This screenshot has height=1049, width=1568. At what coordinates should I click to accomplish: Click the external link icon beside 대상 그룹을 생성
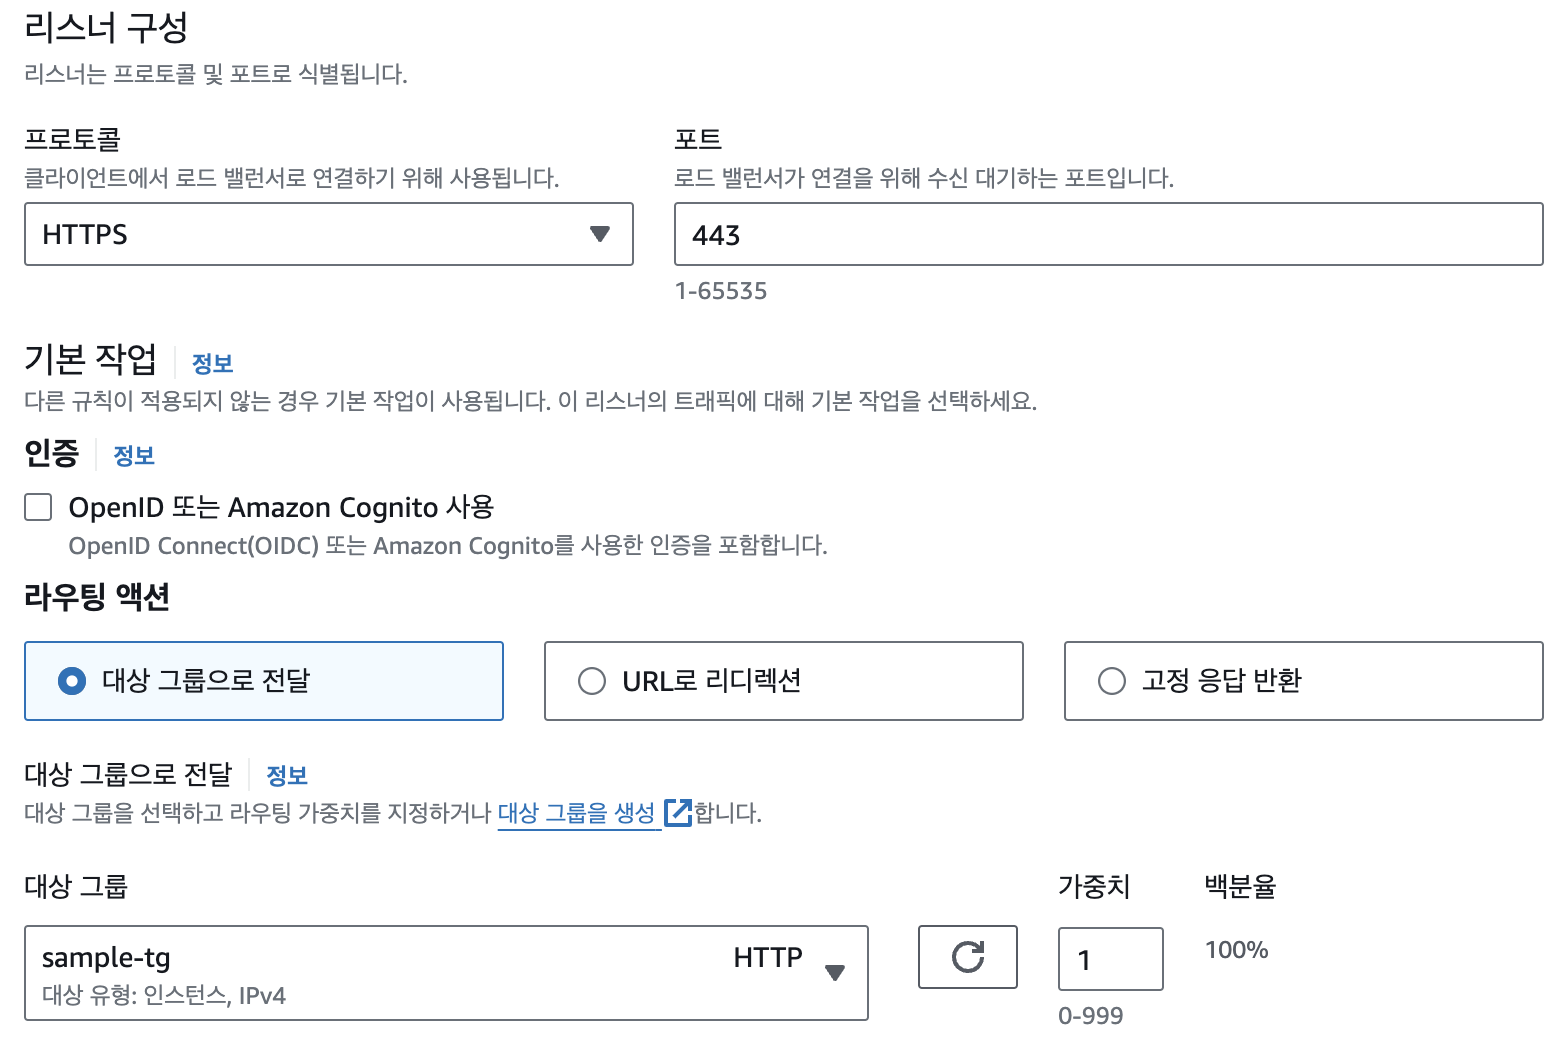678,812
